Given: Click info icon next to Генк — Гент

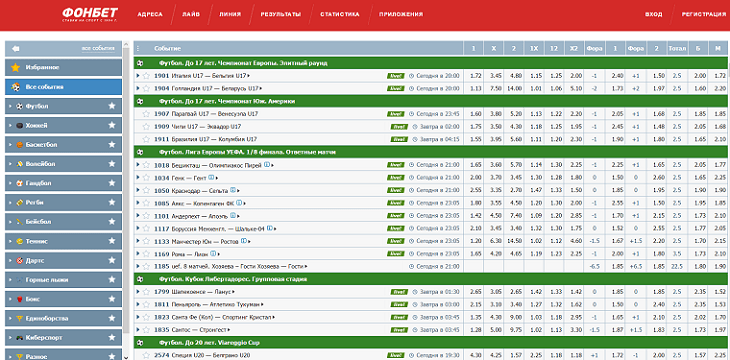Looking at the screenshot, I should 211,177.
